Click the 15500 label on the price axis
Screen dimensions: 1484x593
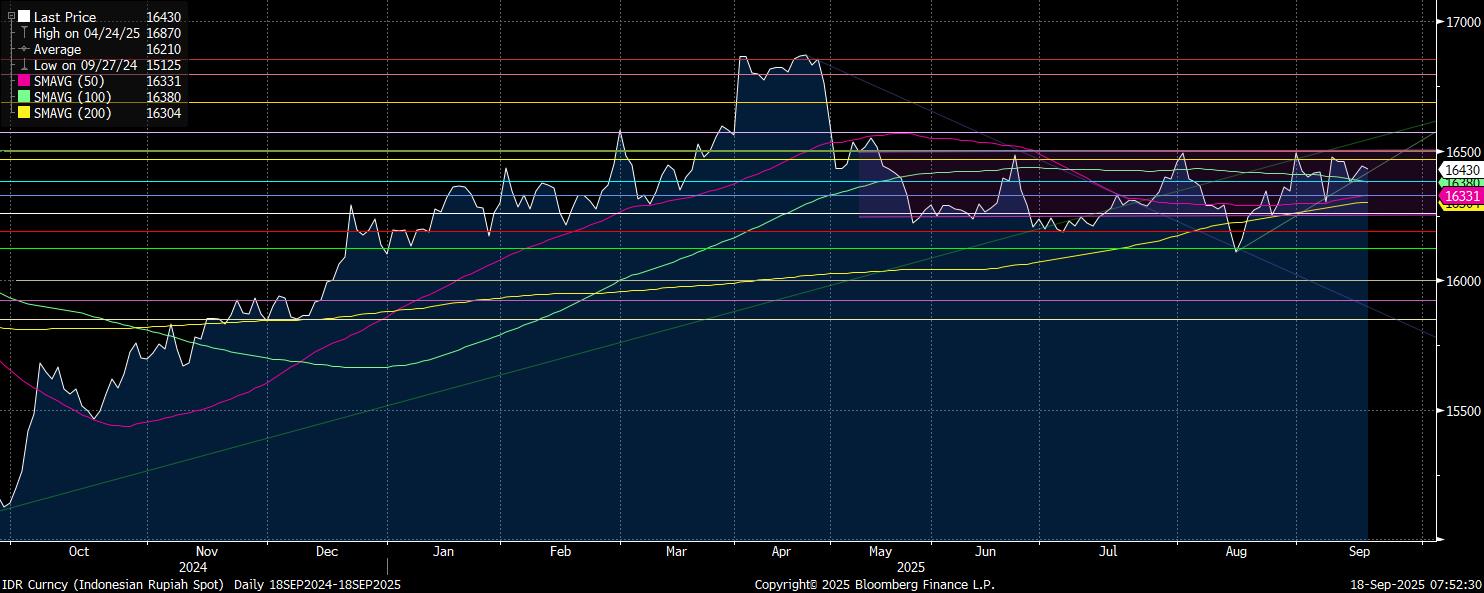[1462, 411]
